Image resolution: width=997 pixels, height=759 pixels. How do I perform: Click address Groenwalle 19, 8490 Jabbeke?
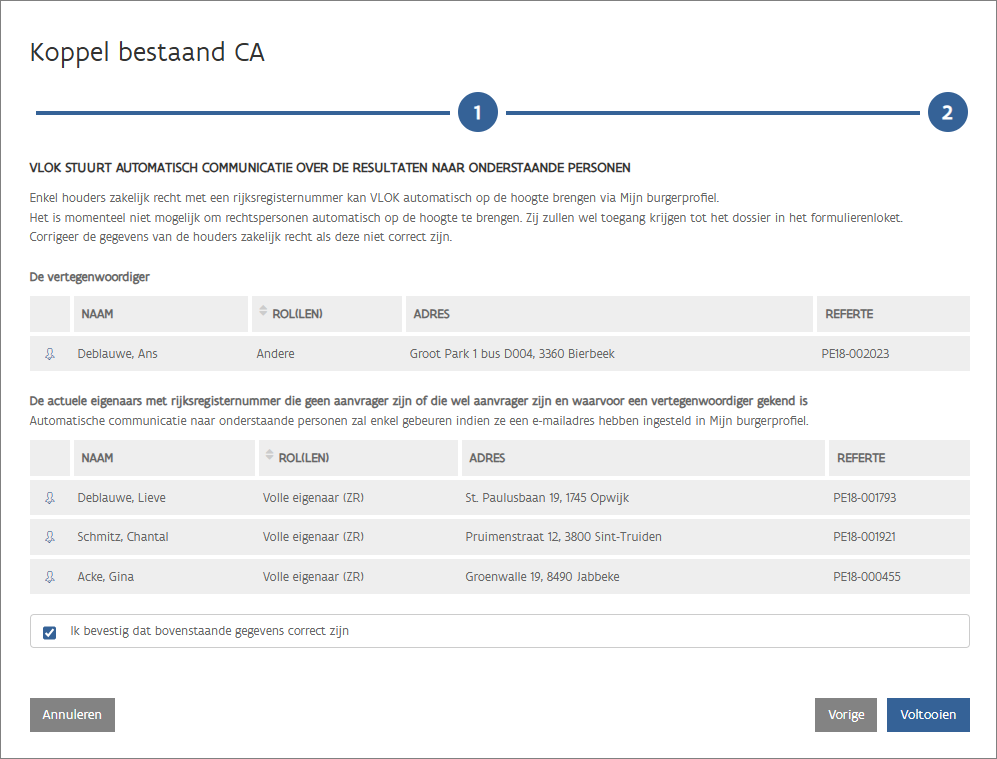pyautogui.click(x=539, y=577)
